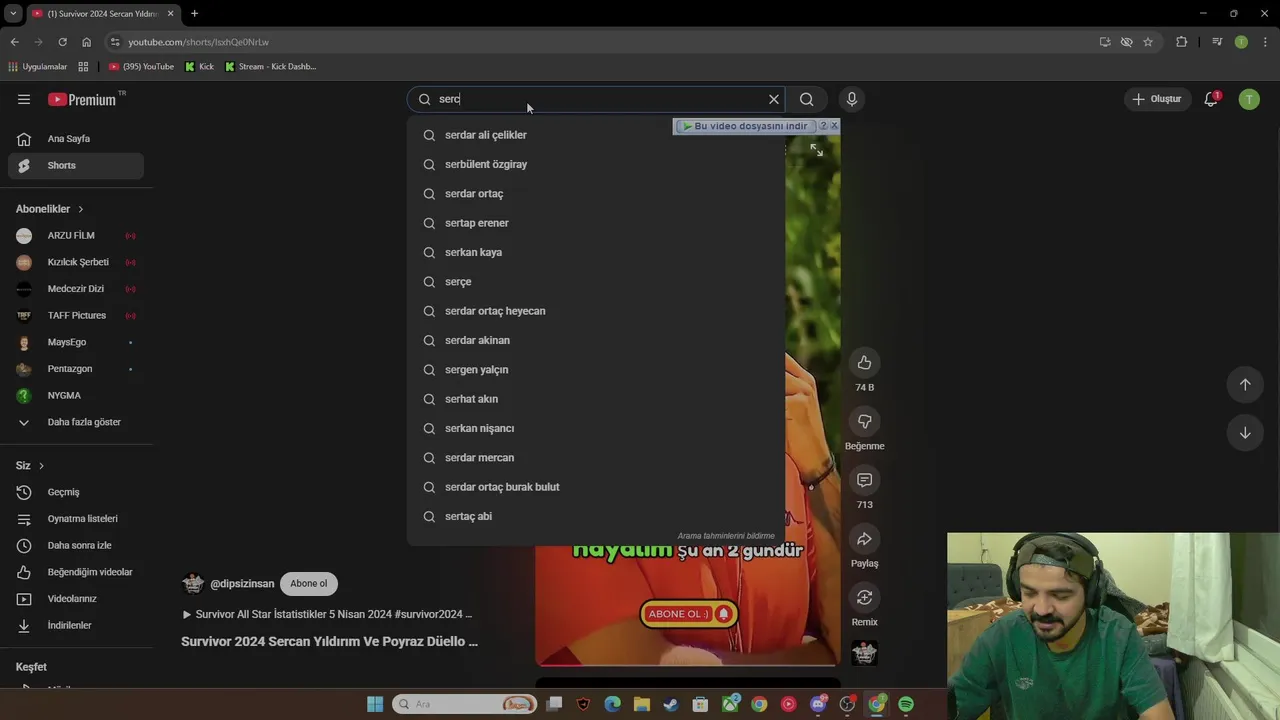1280x720 pixels.
Task: Open MaysEgo subscription
Action: (x=76, y=342)
